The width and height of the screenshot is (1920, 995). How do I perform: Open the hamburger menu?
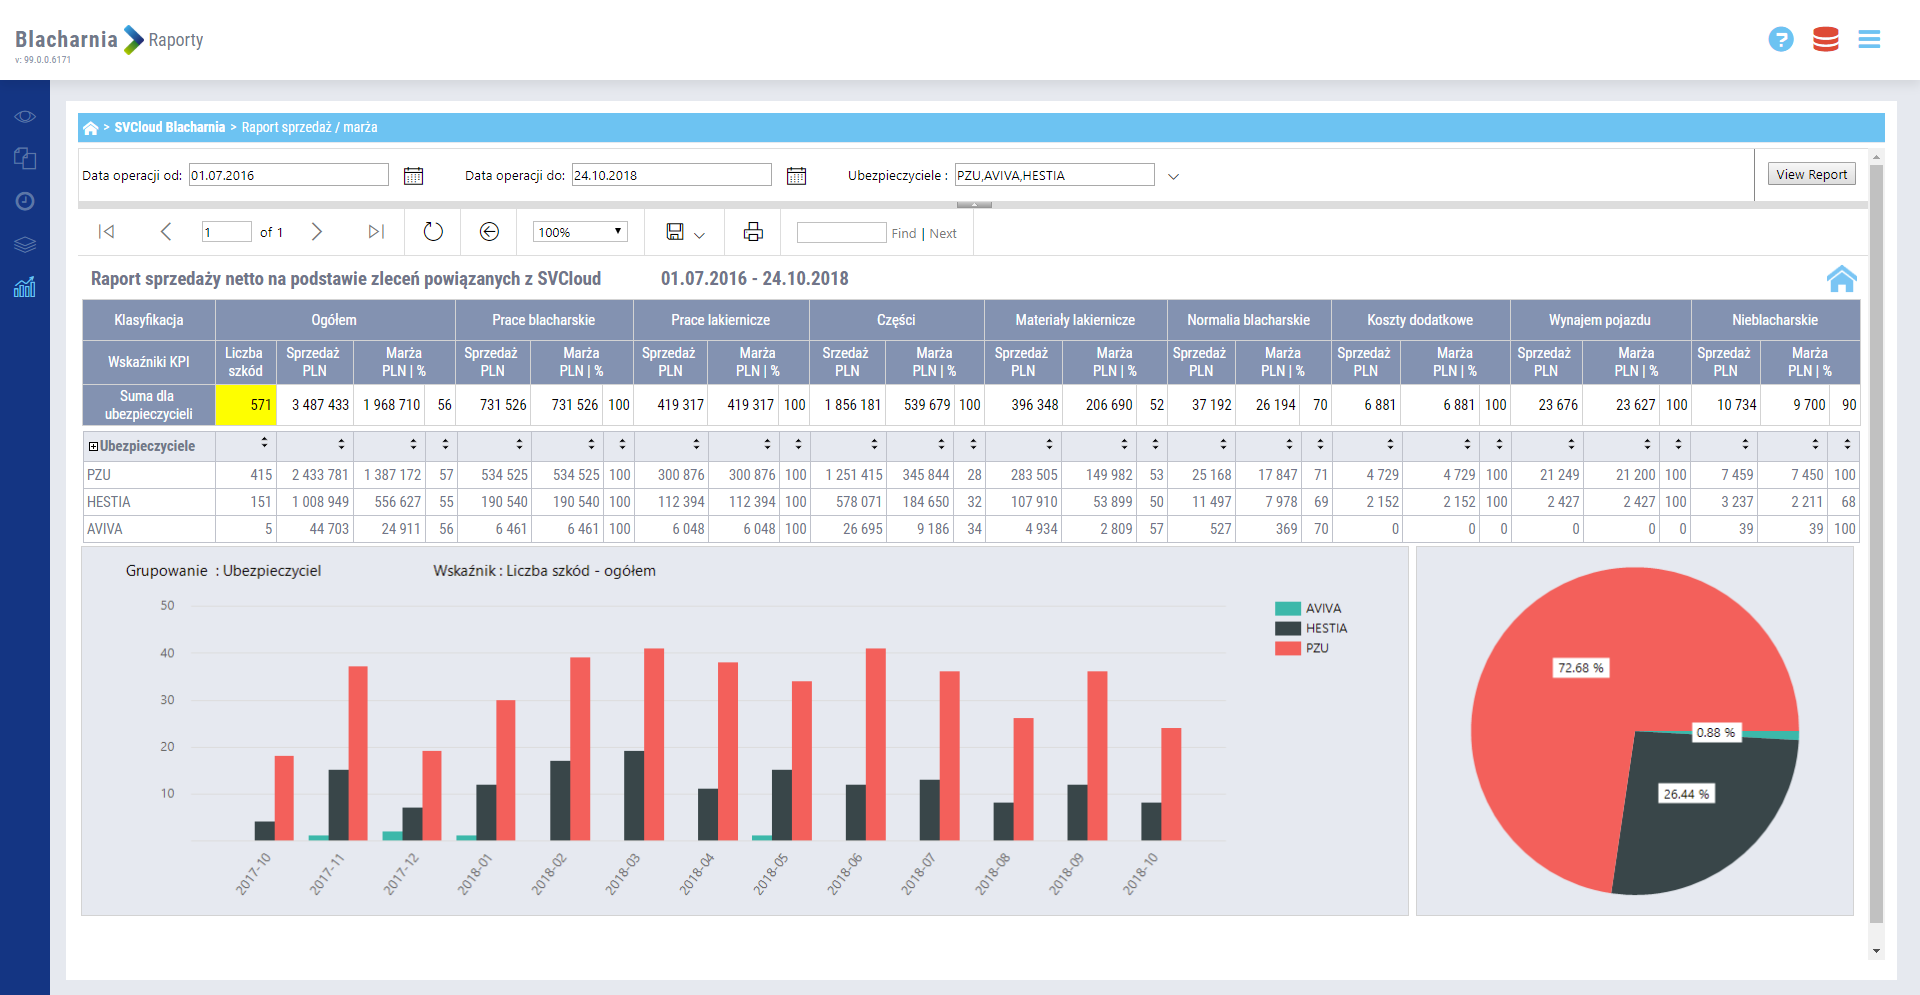click(x=1869, y=40)
